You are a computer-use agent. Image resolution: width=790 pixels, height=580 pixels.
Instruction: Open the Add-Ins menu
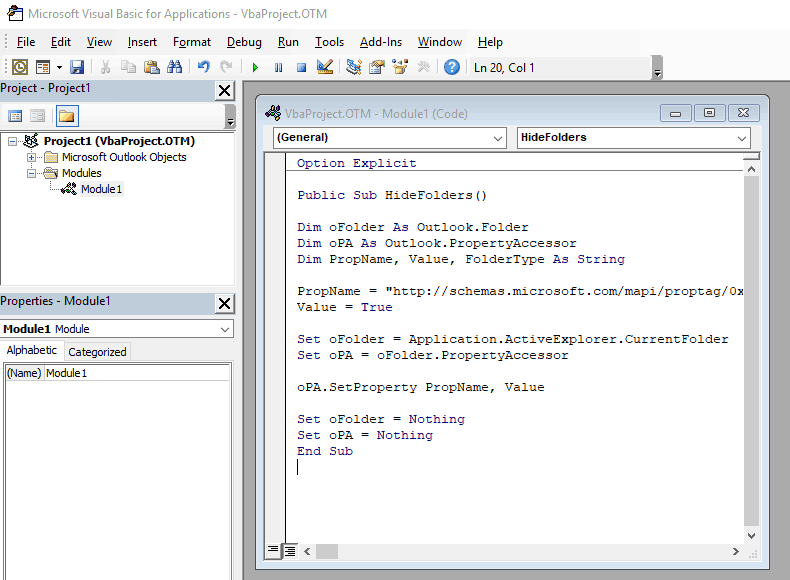tap(381, 42)
